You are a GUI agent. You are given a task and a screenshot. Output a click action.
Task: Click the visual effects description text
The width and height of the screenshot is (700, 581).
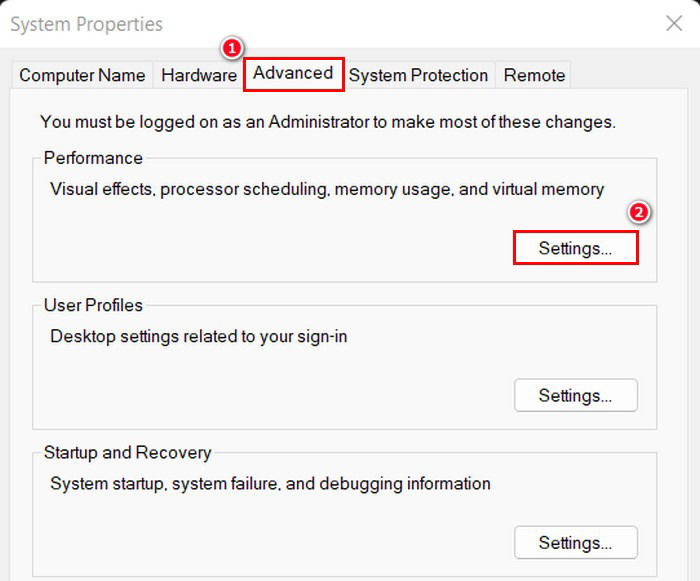[x=327, y=189]
